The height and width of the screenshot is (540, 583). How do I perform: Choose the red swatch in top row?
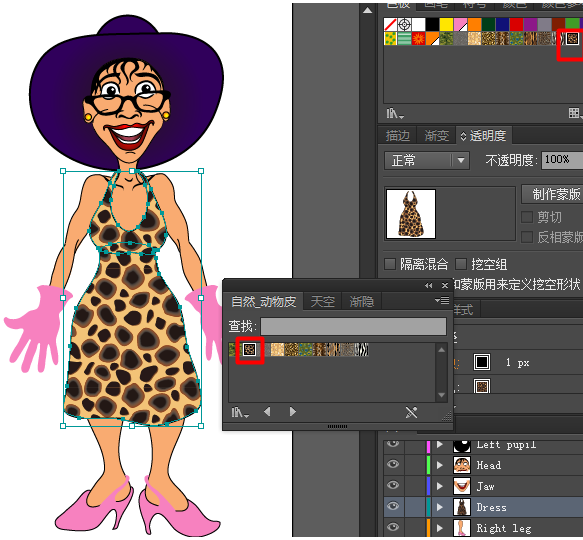516,25
